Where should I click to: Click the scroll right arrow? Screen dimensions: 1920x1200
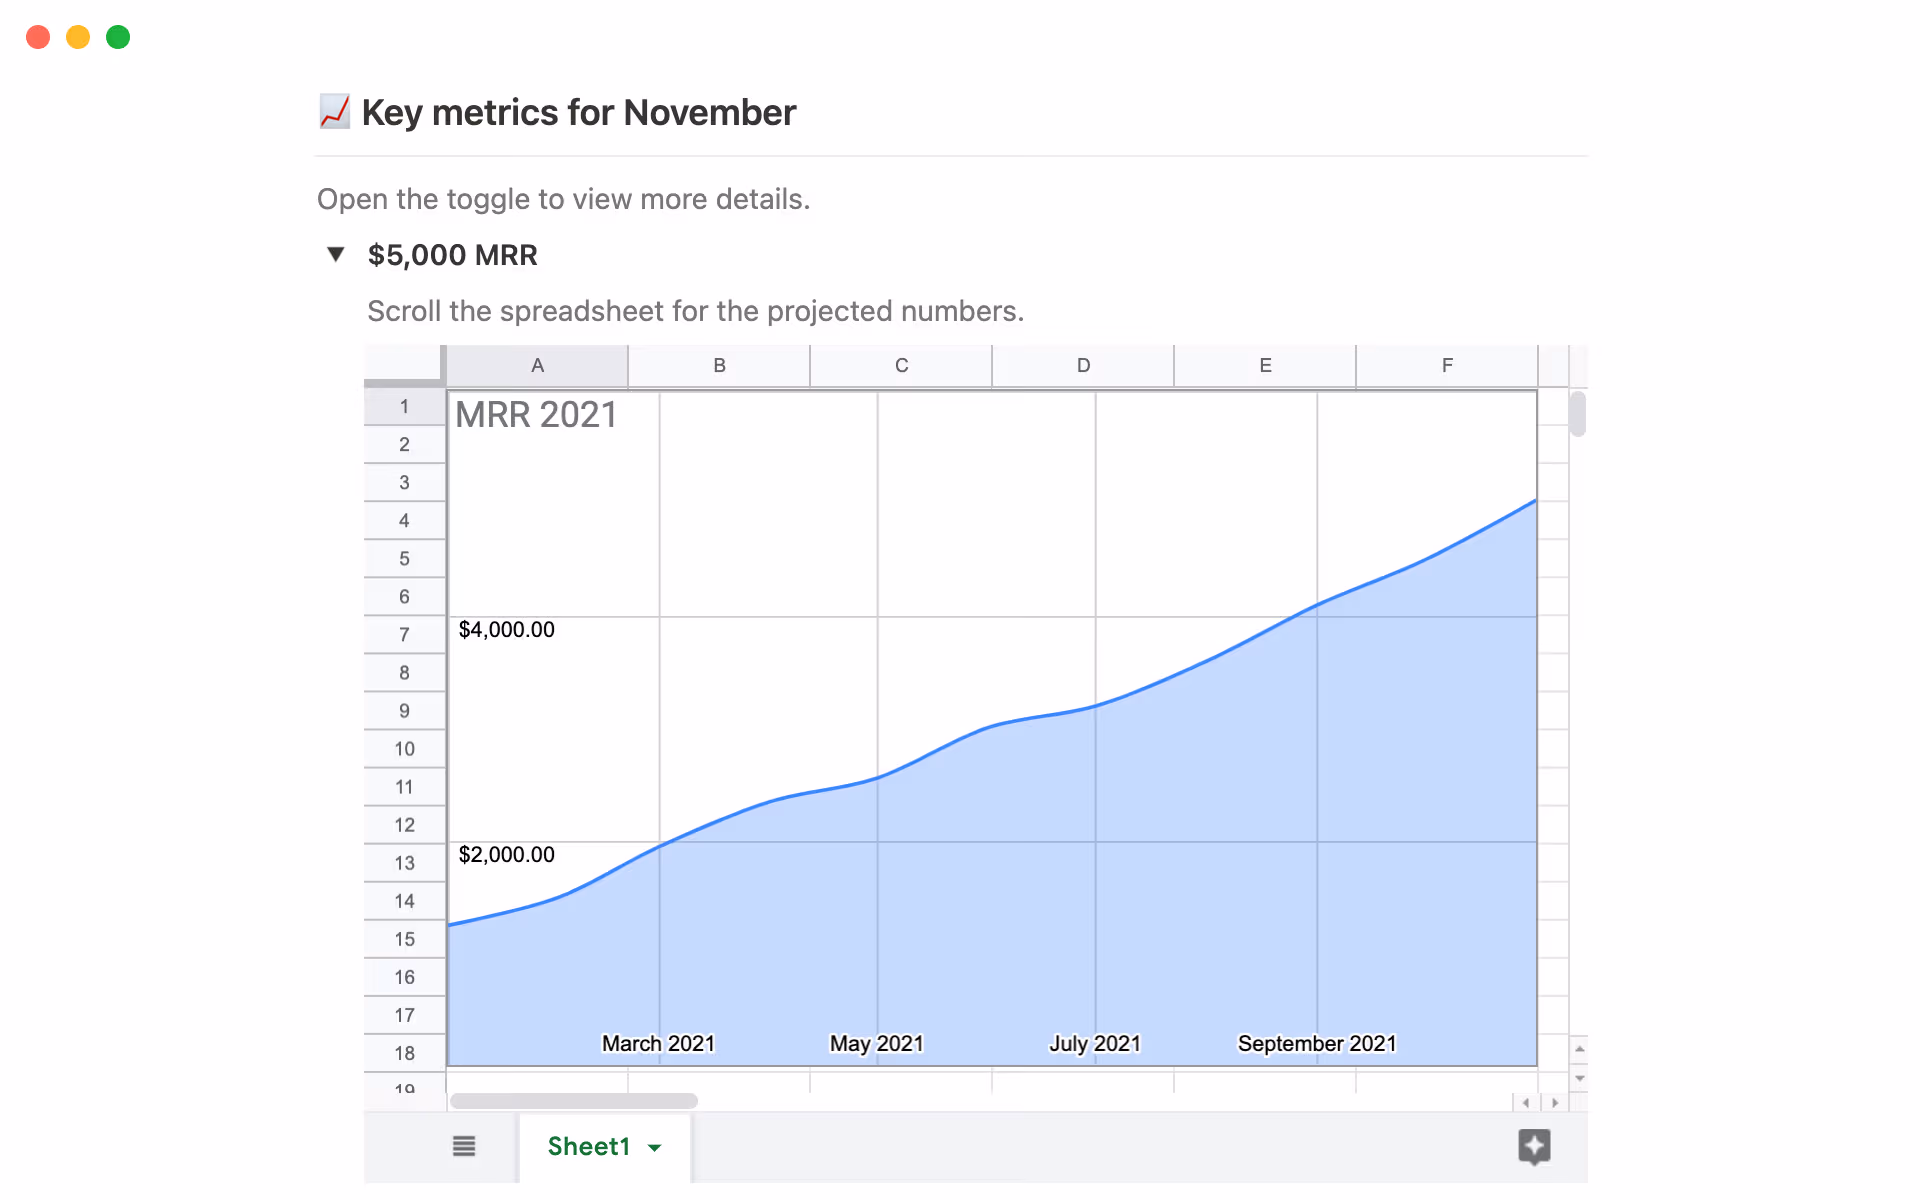pos(1554,1102)
